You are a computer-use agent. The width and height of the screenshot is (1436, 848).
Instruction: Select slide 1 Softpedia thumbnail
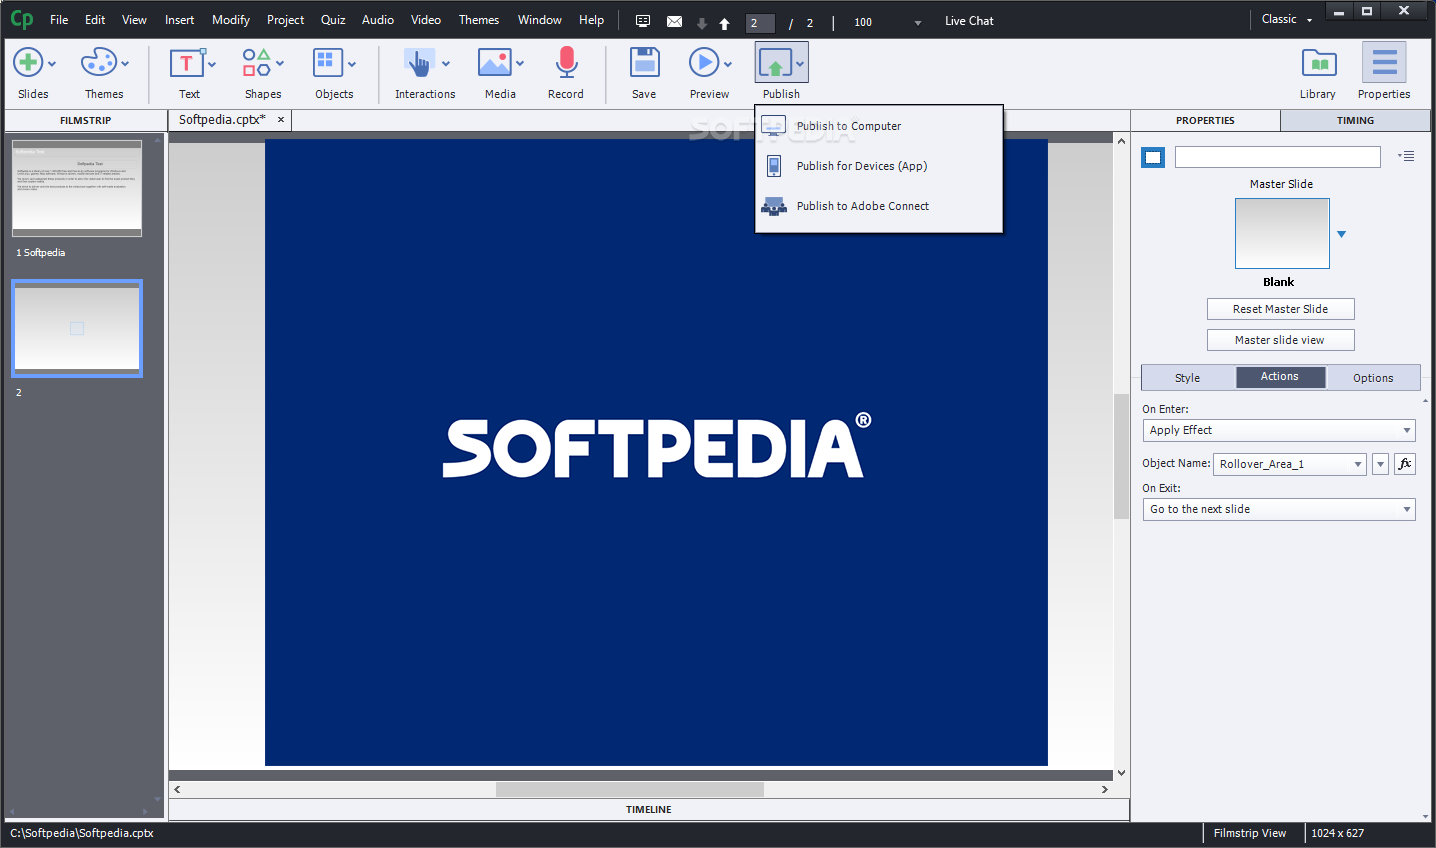pos(77,188)
